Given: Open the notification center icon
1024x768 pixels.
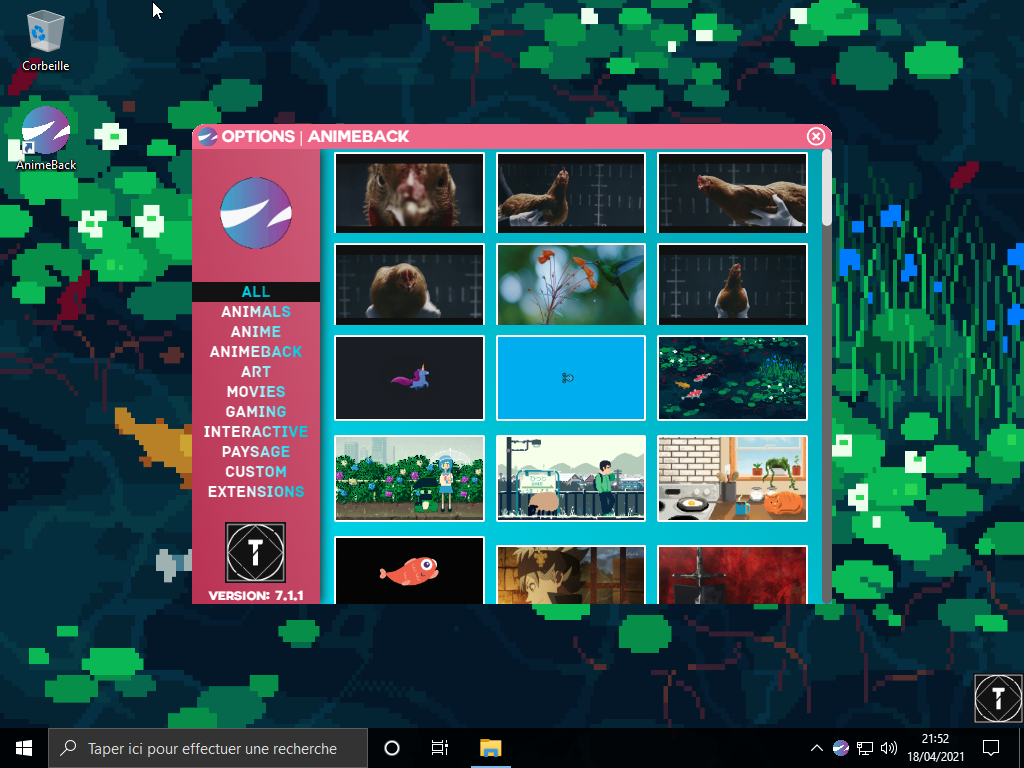Looking at the screenshot, I should tap(991, 748).
